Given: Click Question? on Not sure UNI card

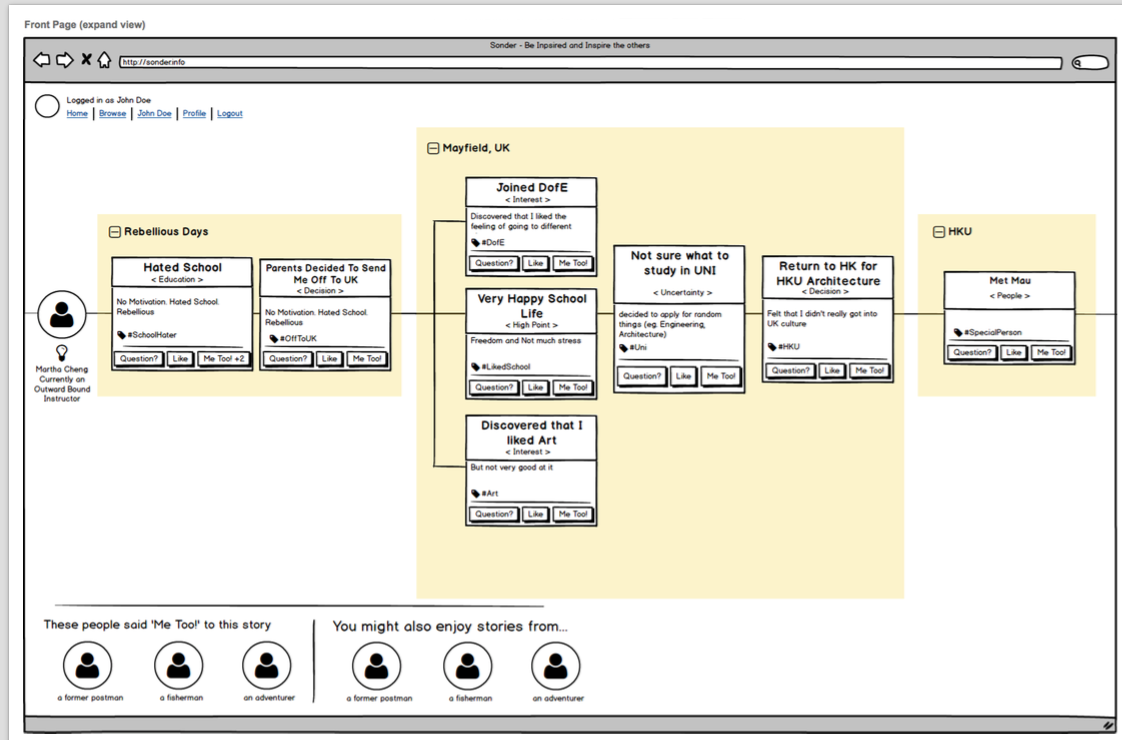Looking at the screenshot, I should click(x=642, y=376).
